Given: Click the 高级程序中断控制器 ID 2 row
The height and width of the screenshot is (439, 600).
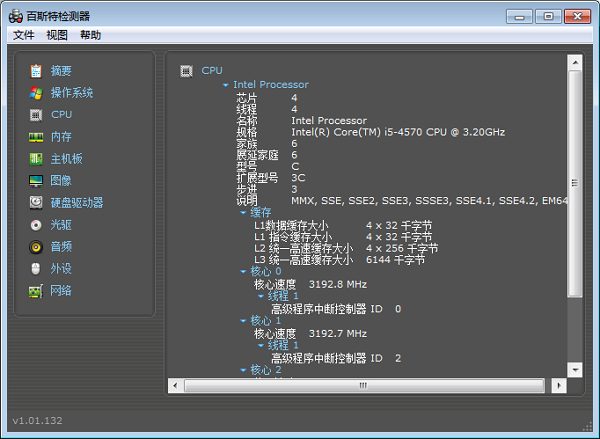Looking at the screenshot, I should coord(336,359).
